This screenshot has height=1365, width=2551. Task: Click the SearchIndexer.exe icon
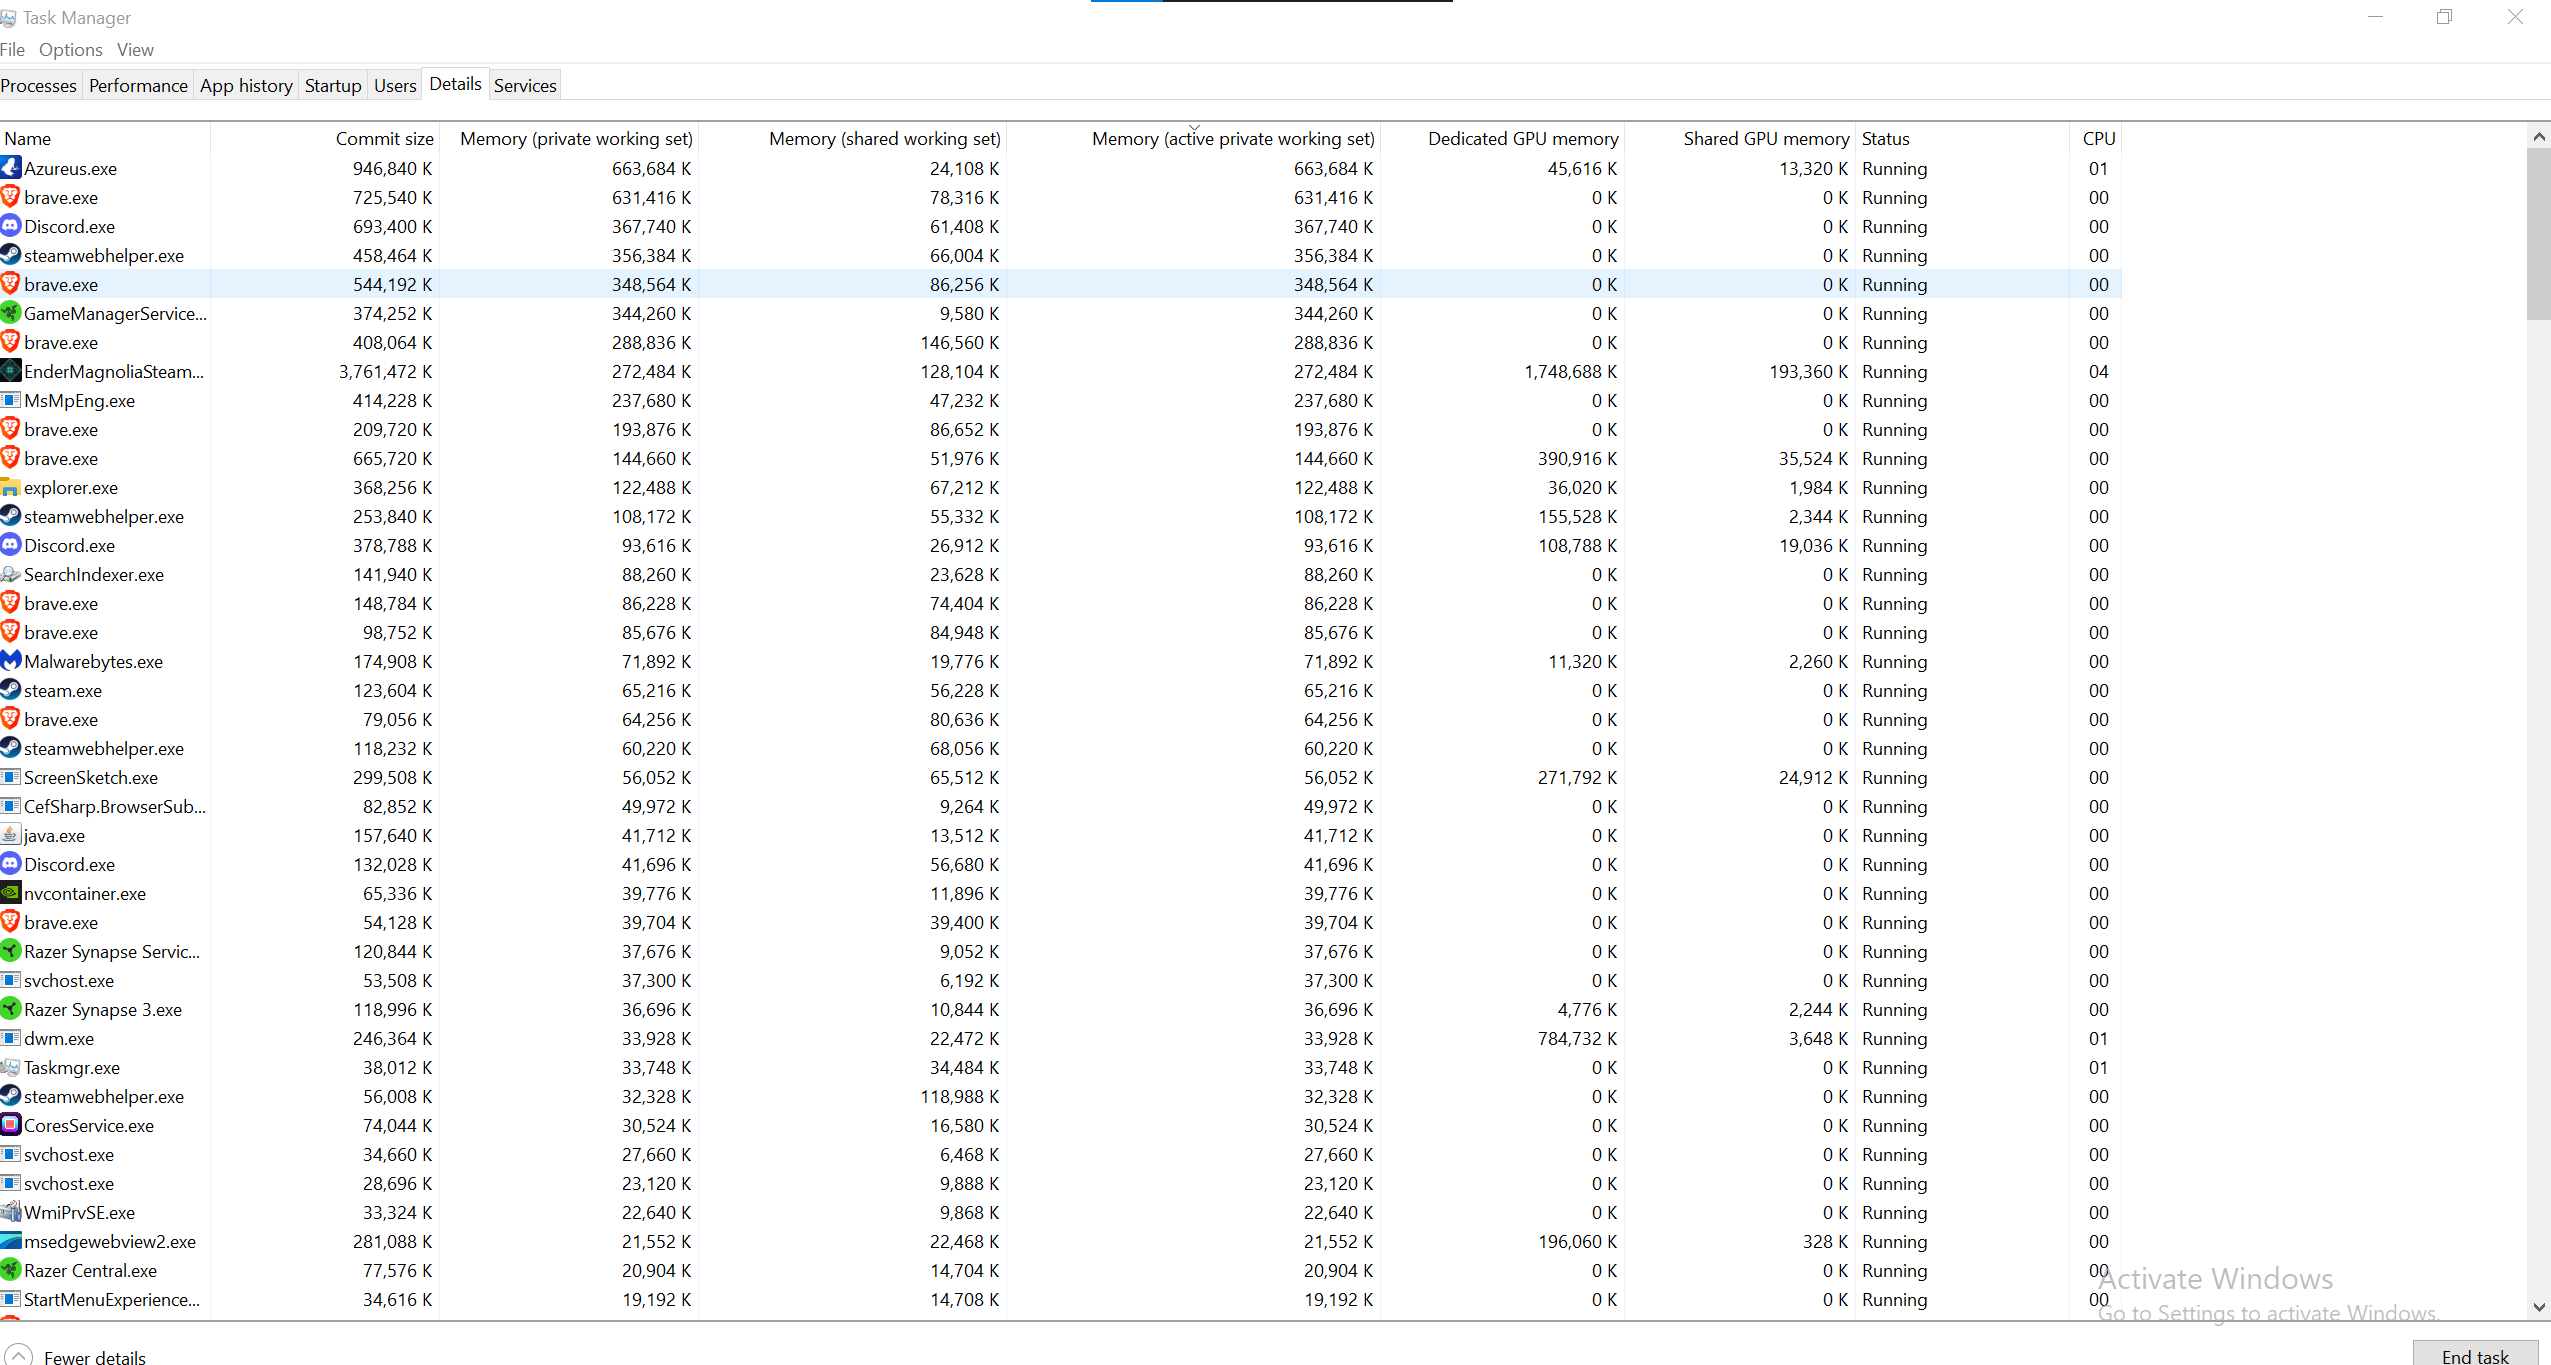(11, 574)
